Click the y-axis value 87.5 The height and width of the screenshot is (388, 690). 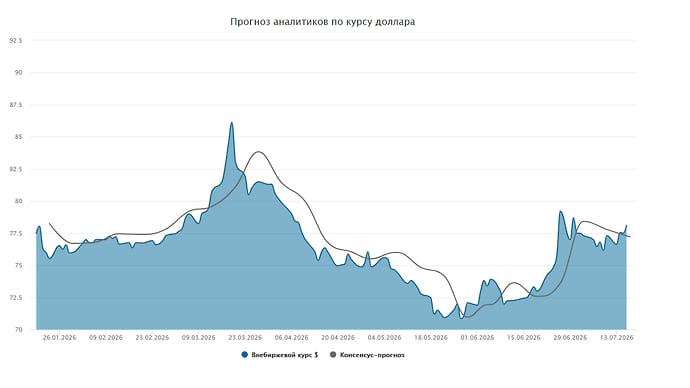tap(16, 105)
